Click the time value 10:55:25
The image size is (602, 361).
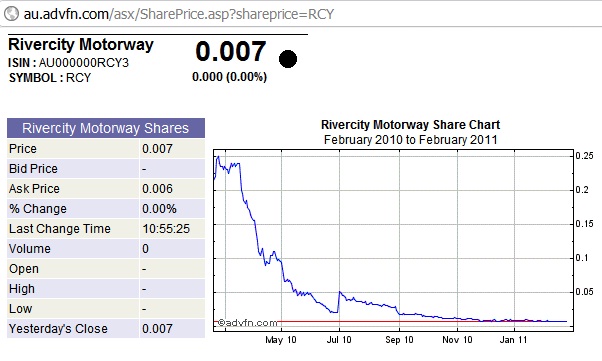(x=166, y=229)
